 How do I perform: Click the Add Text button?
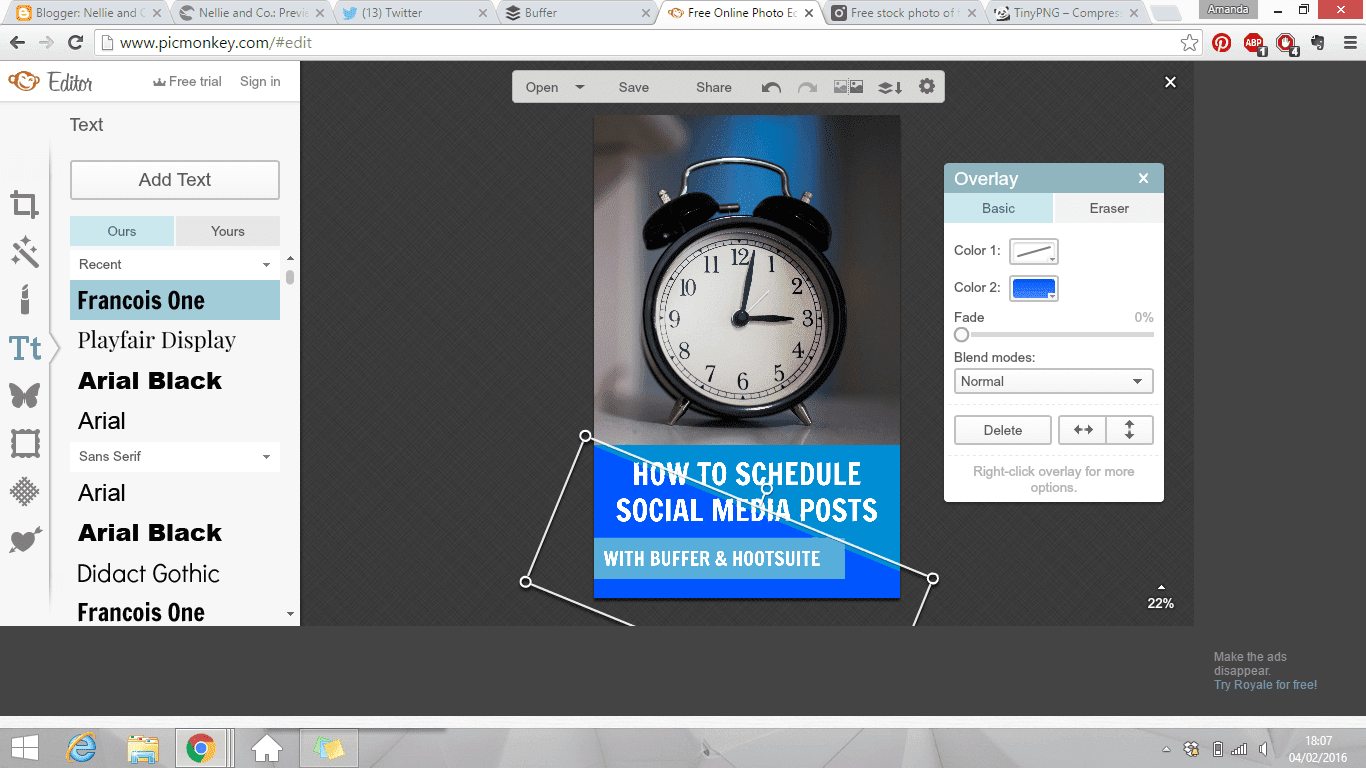tap(175, 180)
